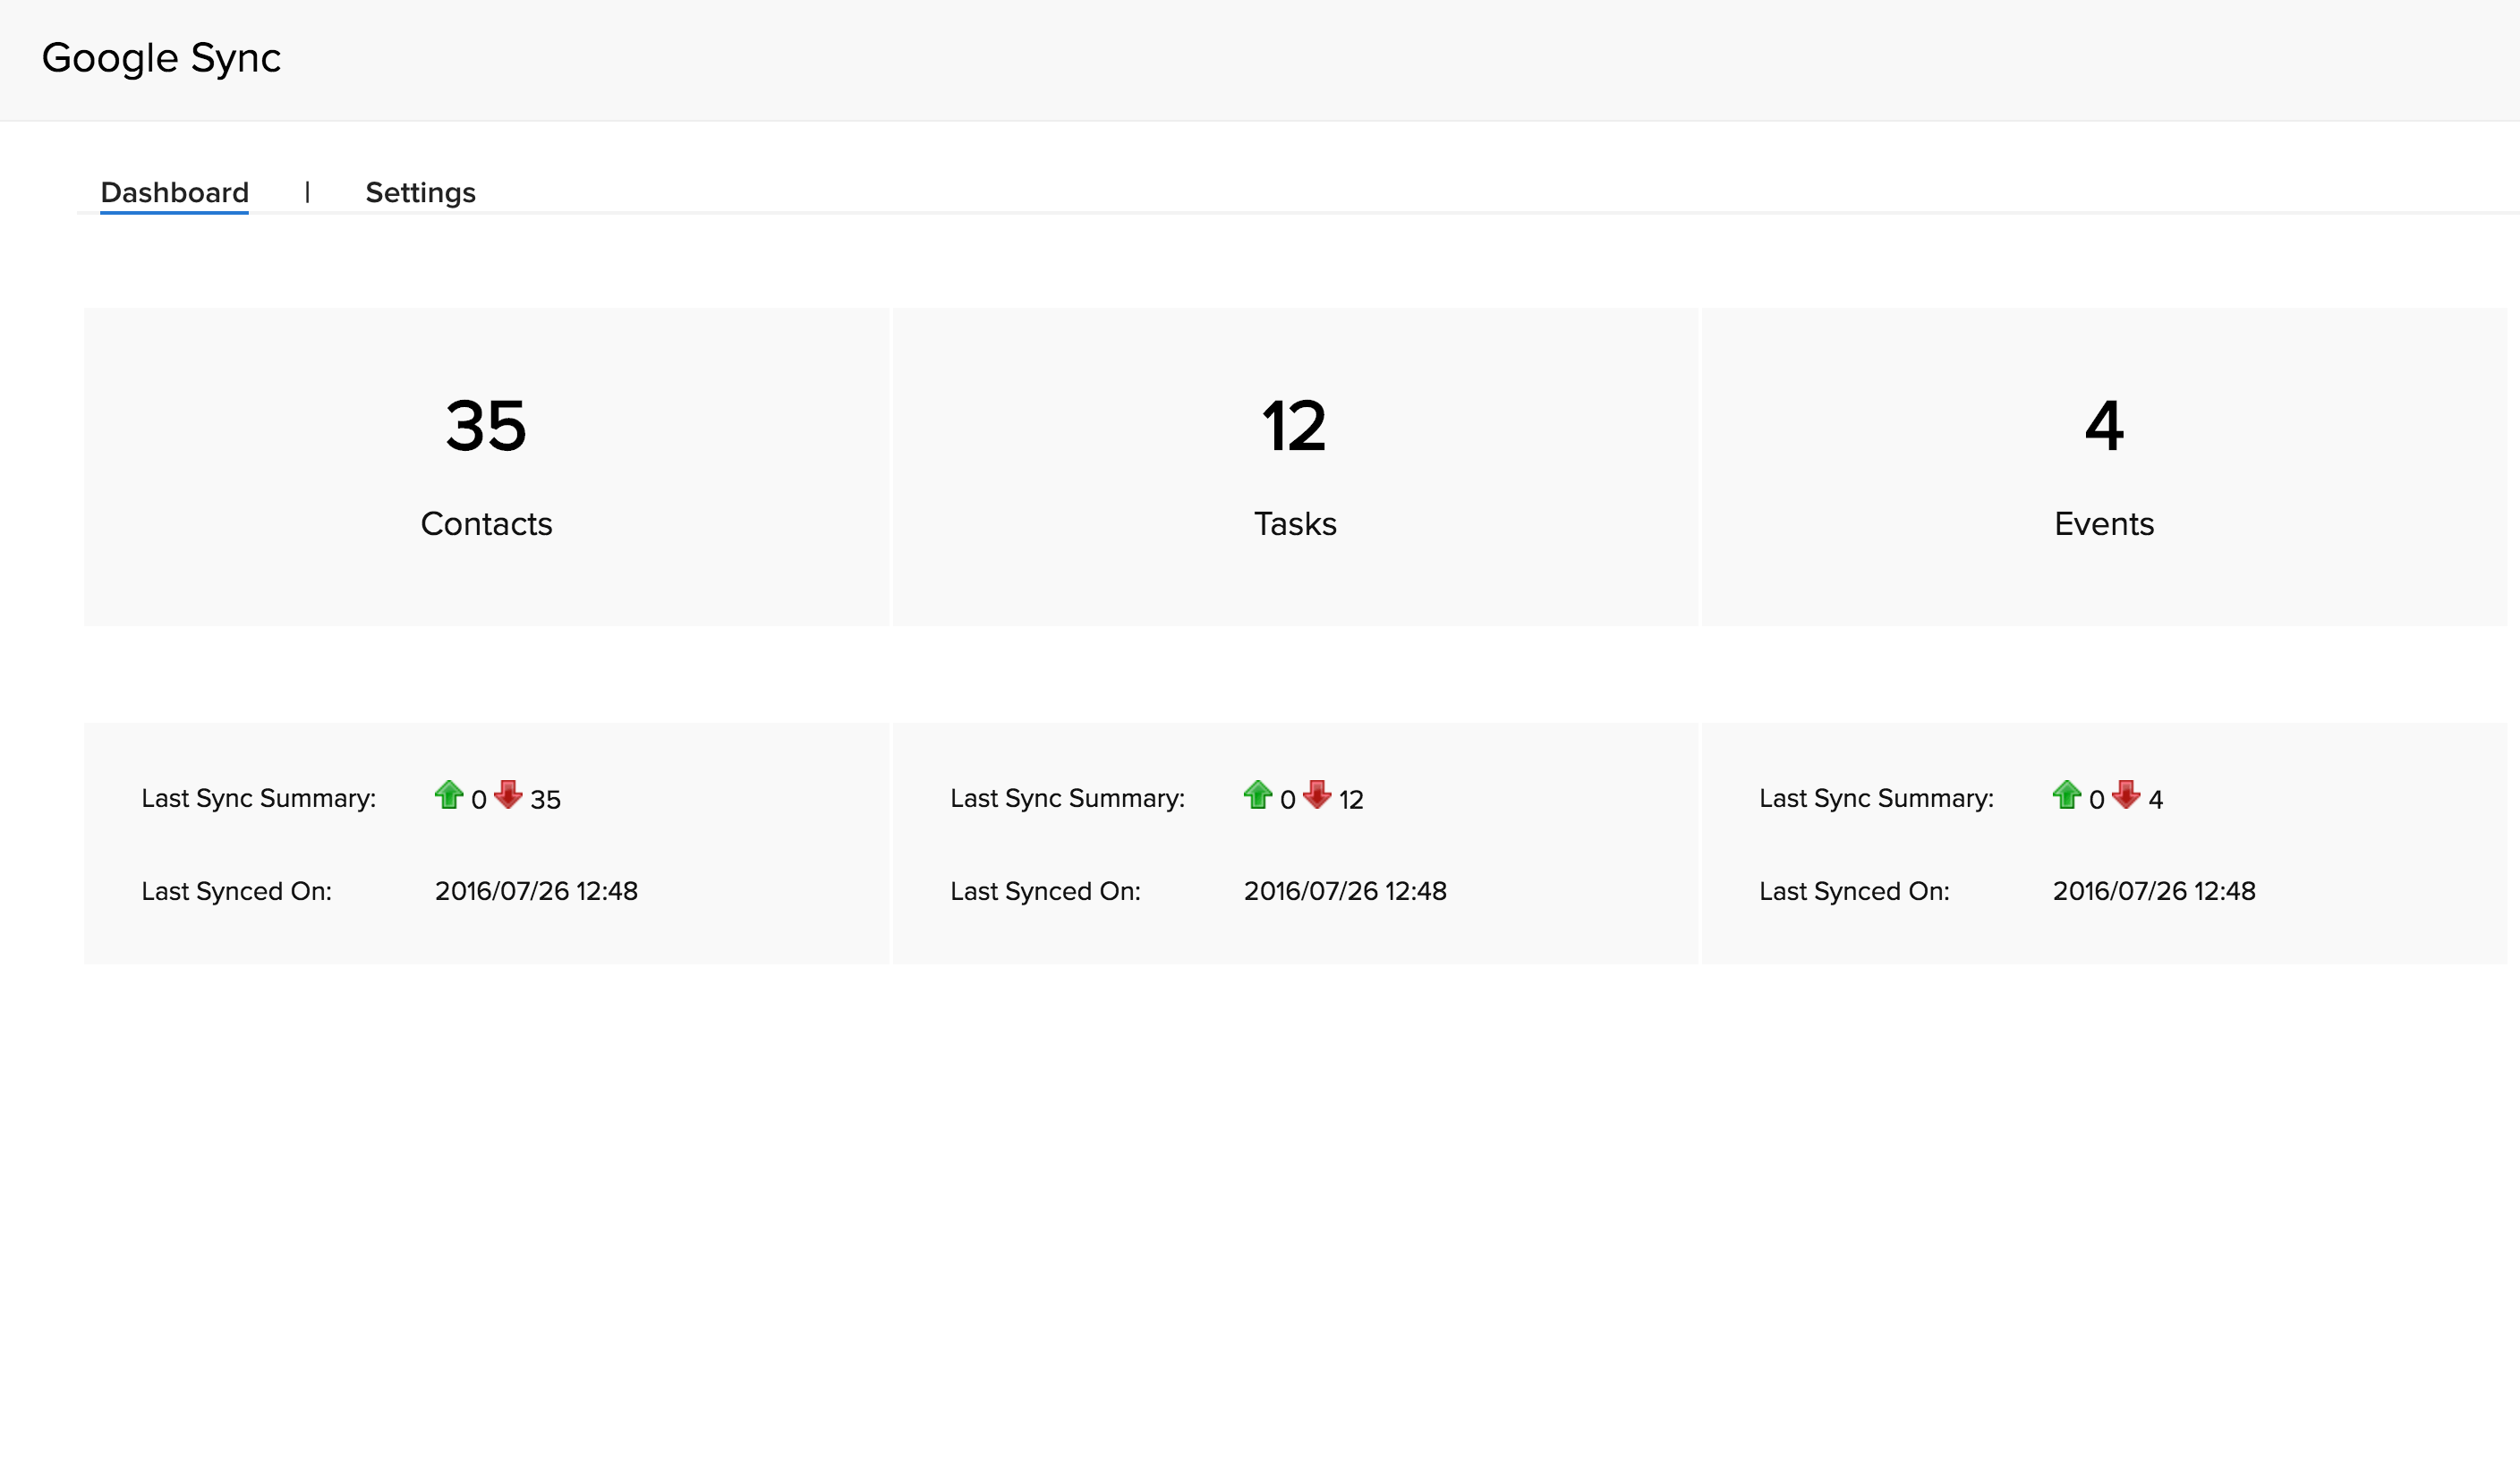Viewport: 2520px width, 1460px height.
Task: Click the Tasks card label
Action: tap(1295, 524)
